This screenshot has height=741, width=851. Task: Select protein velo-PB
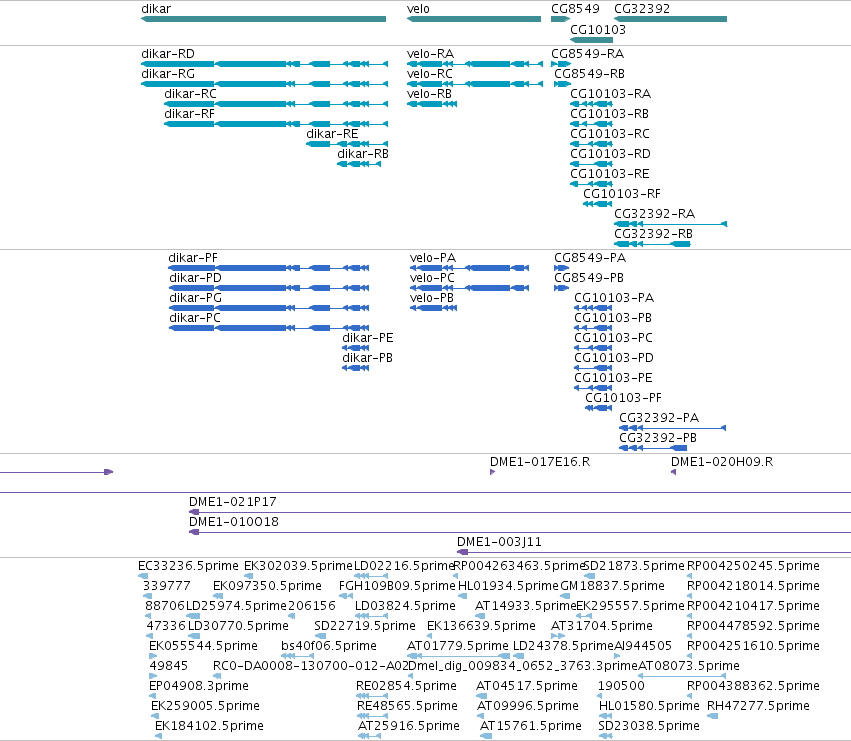click(434, 308)
